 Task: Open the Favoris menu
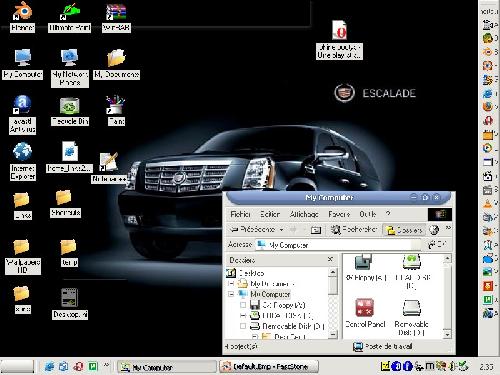[x=339, y=214]
